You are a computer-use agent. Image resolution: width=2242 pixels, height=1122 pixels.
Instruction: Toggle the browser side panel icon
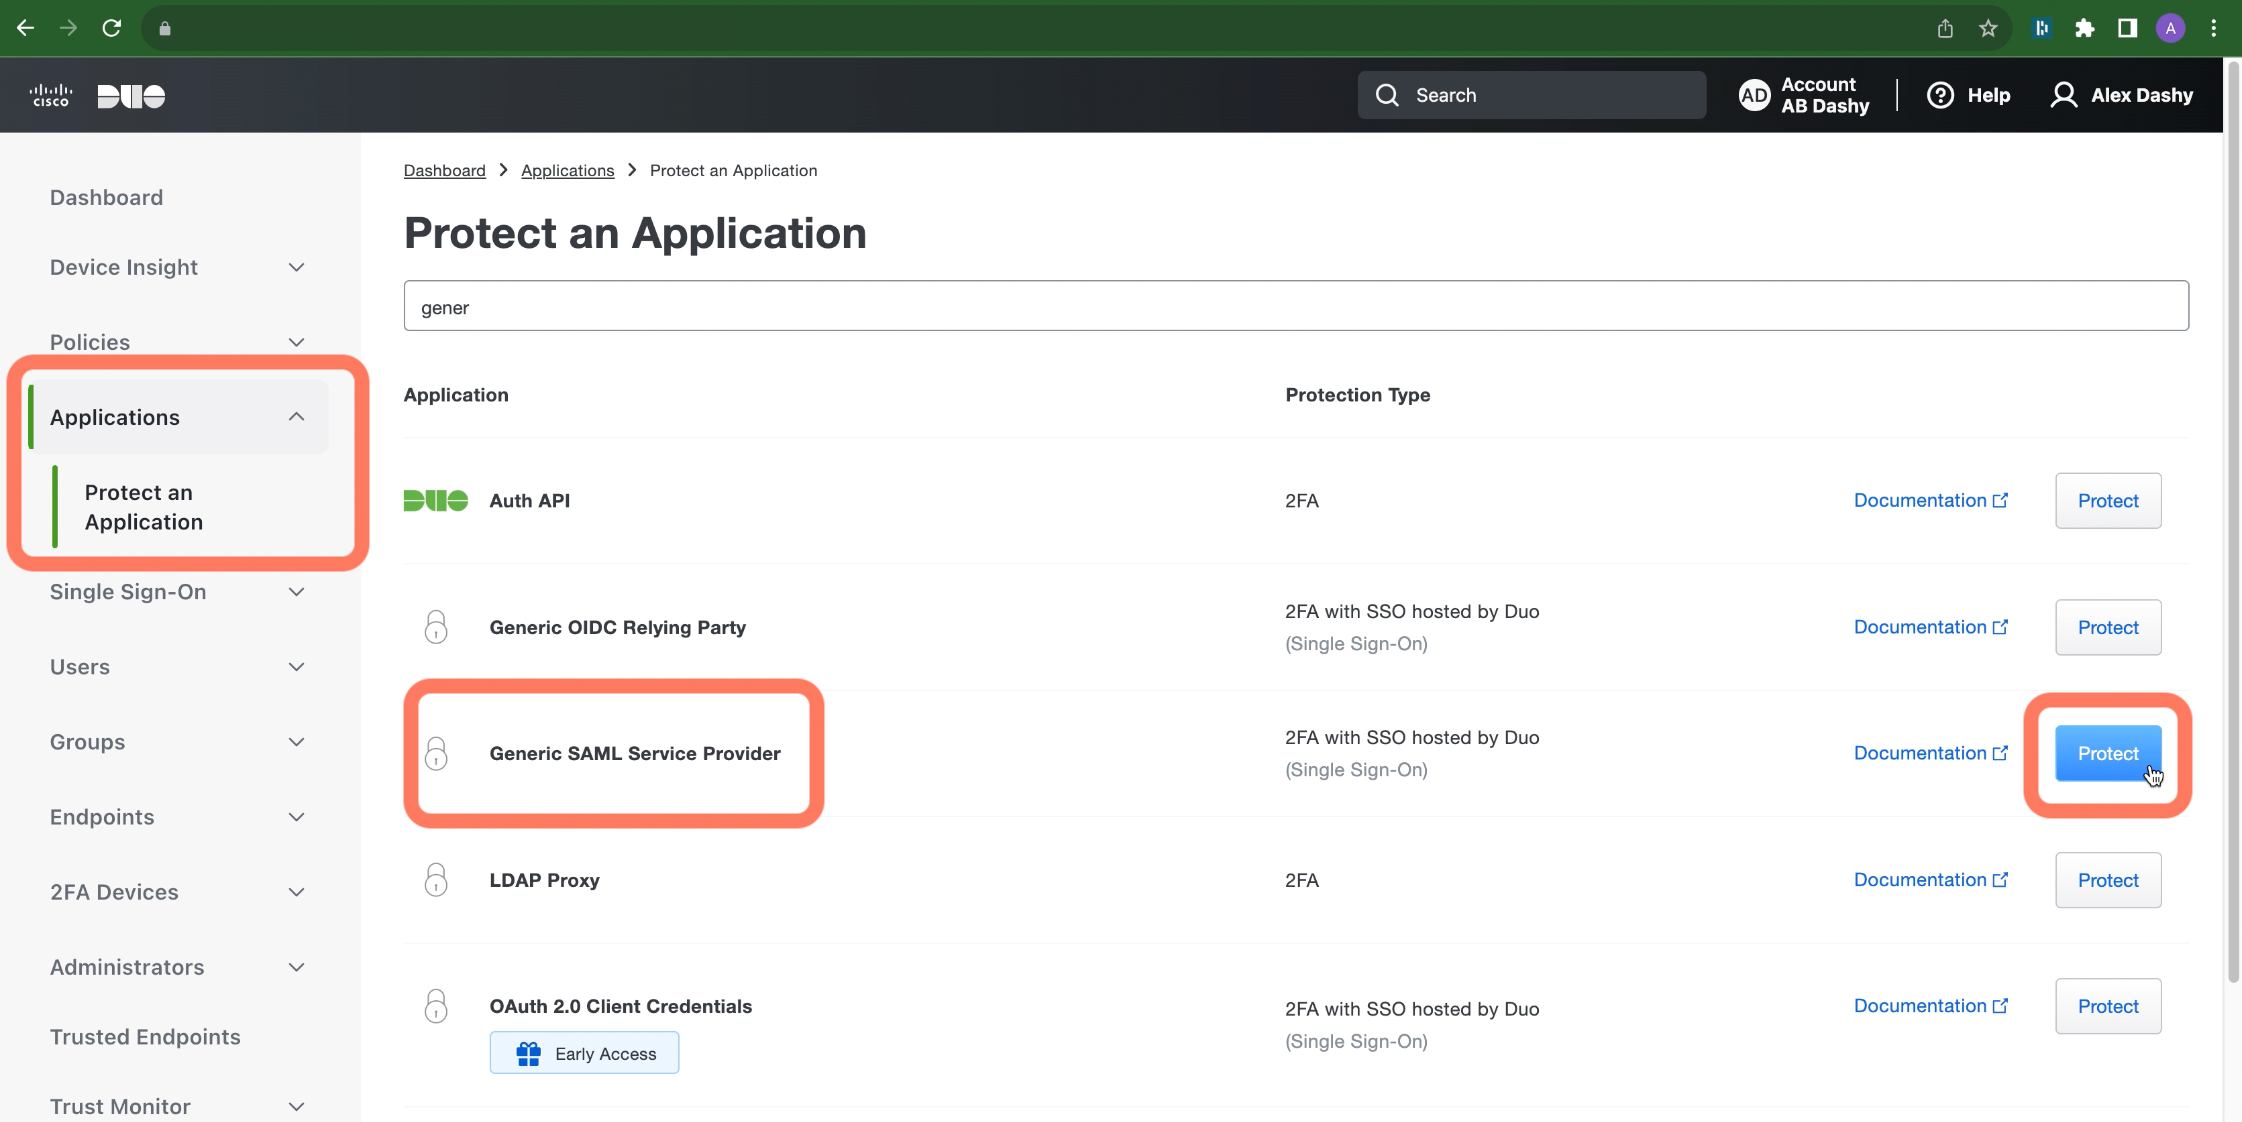coord(2128,28)
